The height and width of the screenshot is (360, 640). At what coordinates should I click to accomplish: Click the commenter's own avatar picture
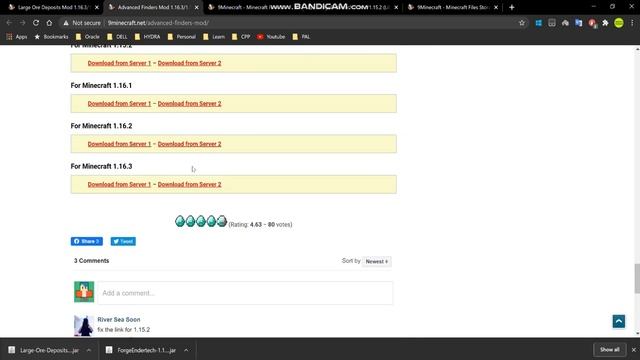[84, 292]
